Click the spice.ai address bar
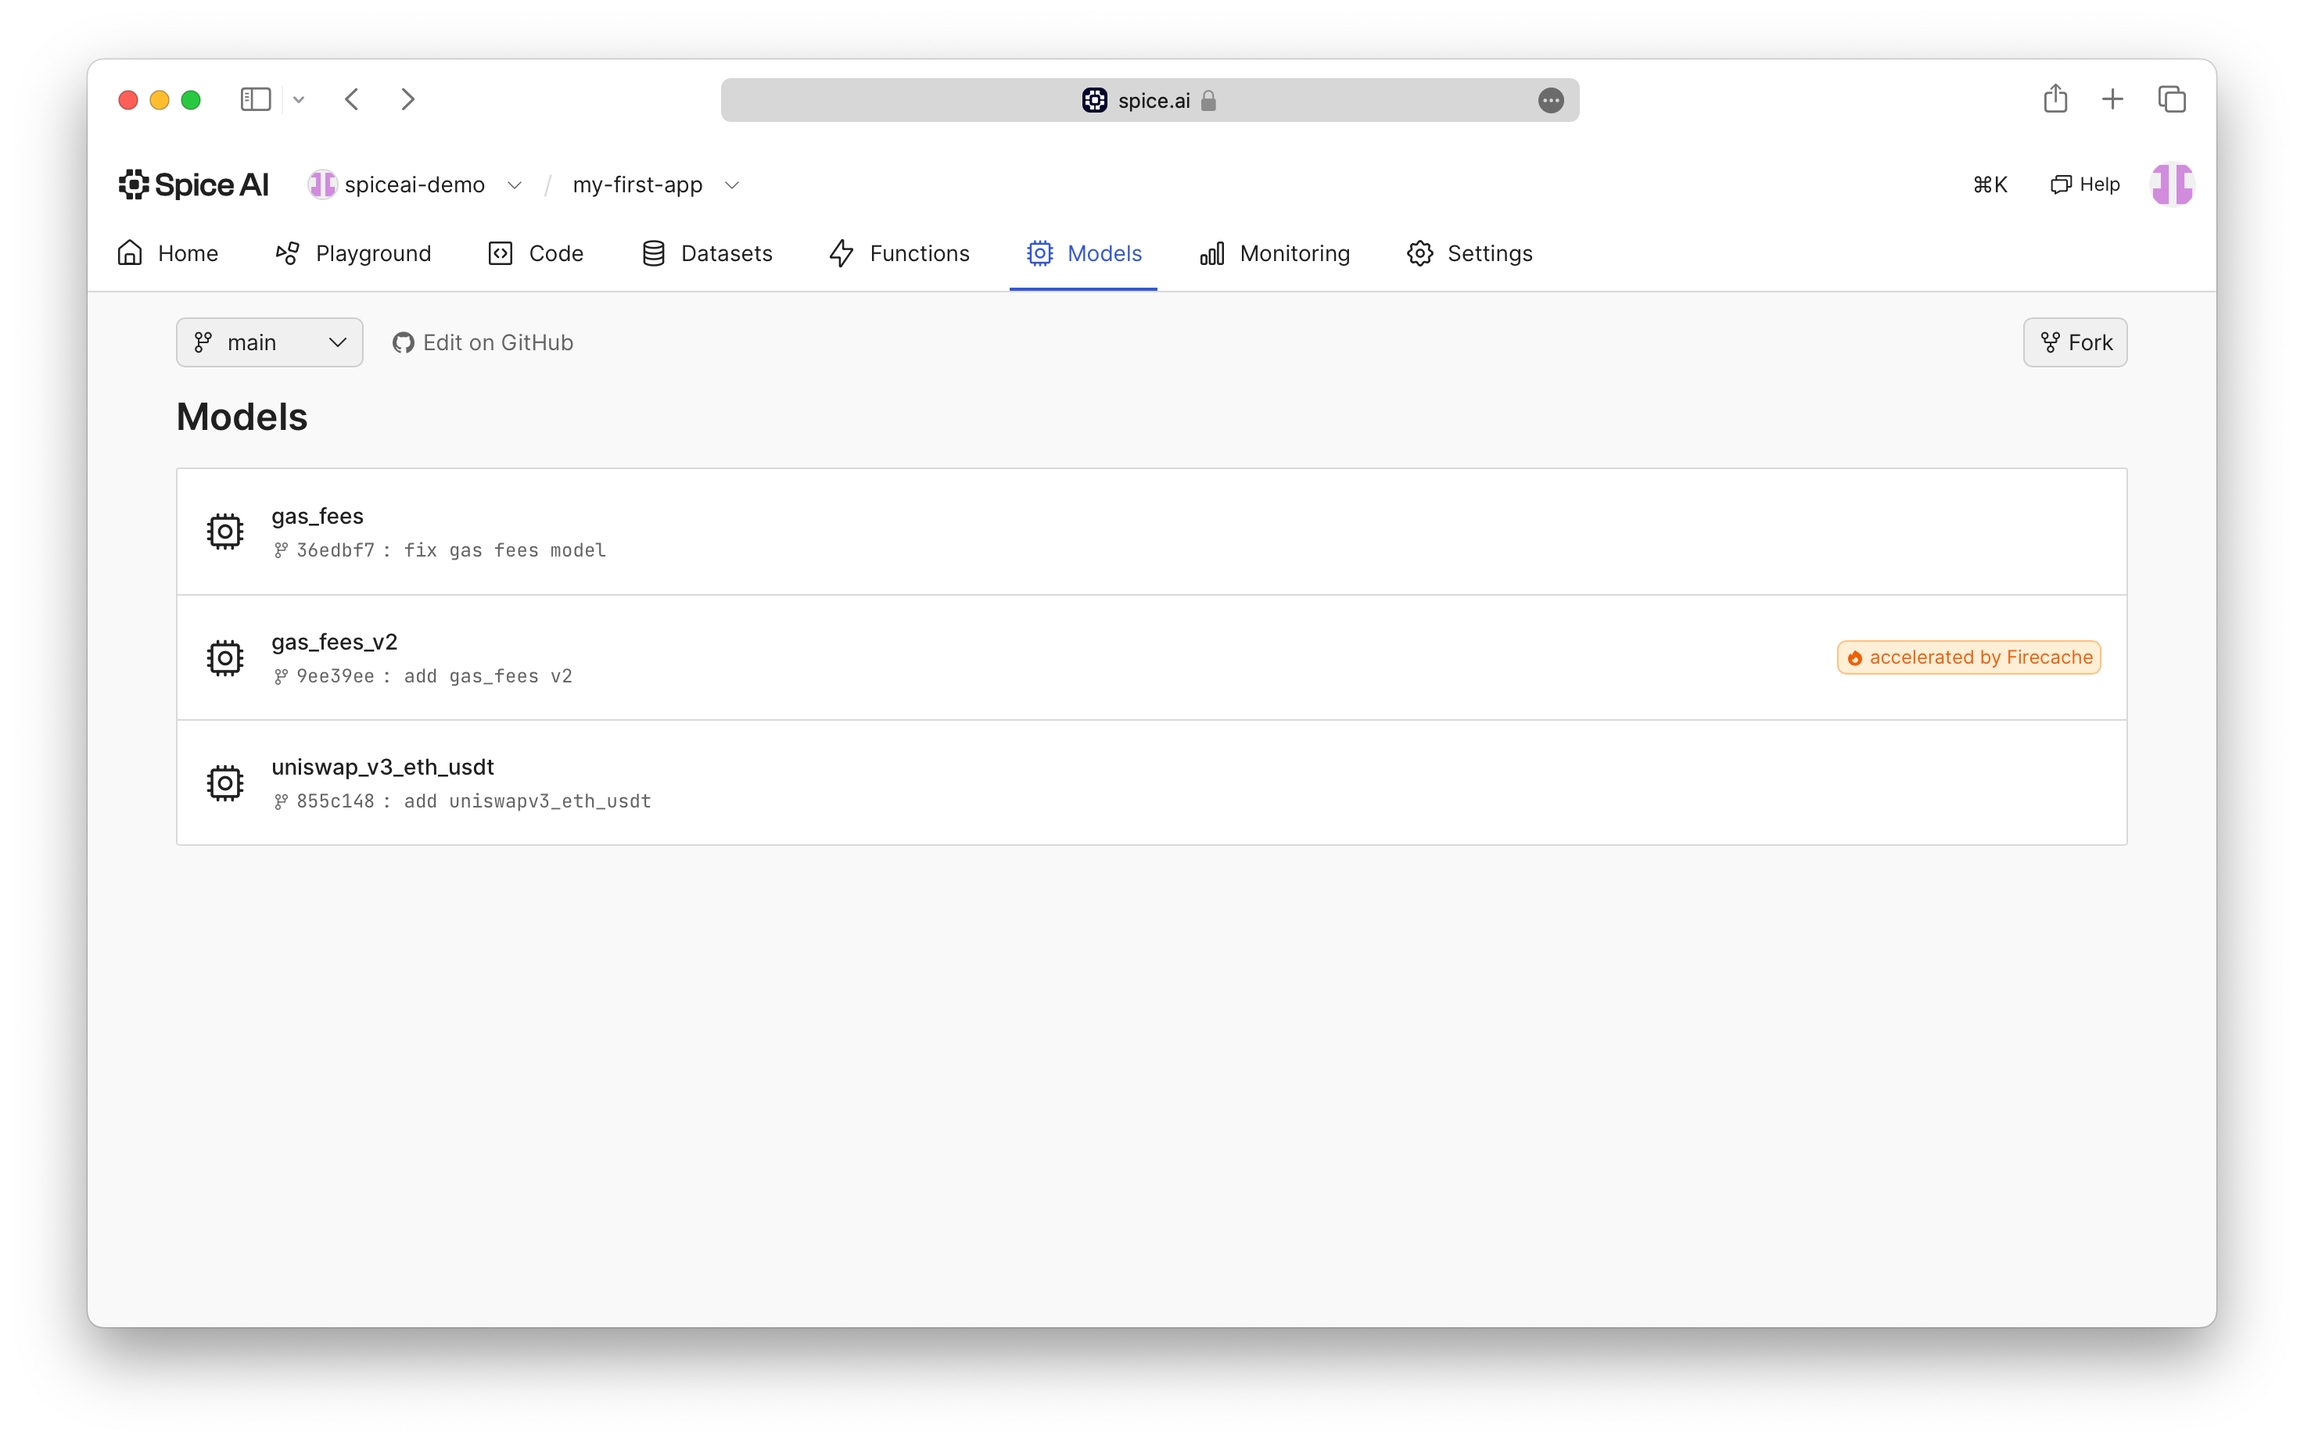Viewport: 2304px width, 1443px height. (1149, 100)
